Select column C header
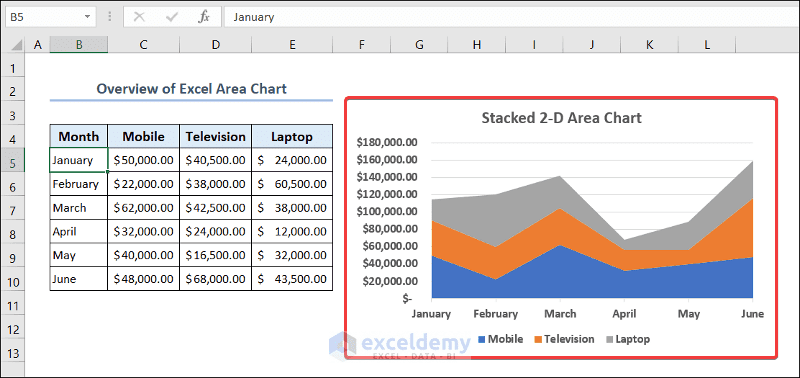Screen dimensions: 800x378 point(144,45)
